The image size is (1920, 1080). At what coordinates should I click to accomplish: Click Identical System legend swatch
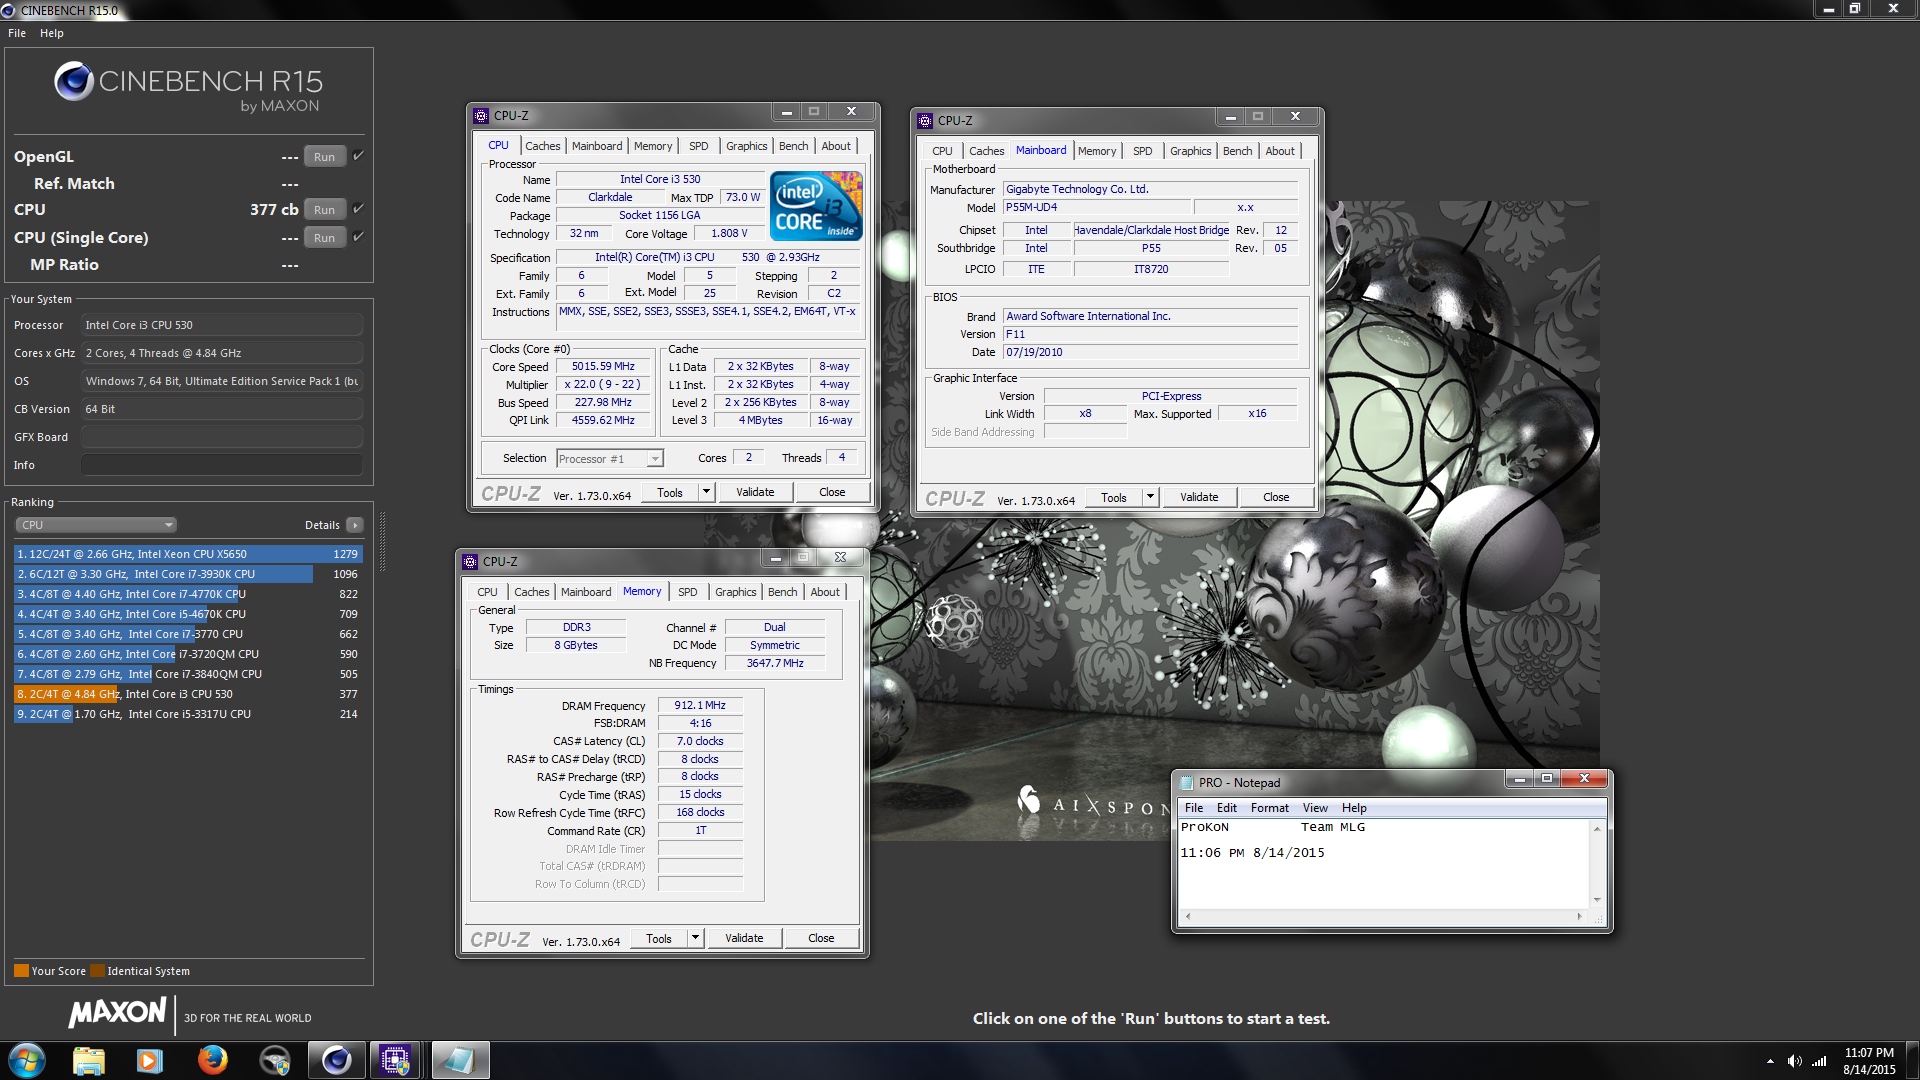[x=97, y=971]
